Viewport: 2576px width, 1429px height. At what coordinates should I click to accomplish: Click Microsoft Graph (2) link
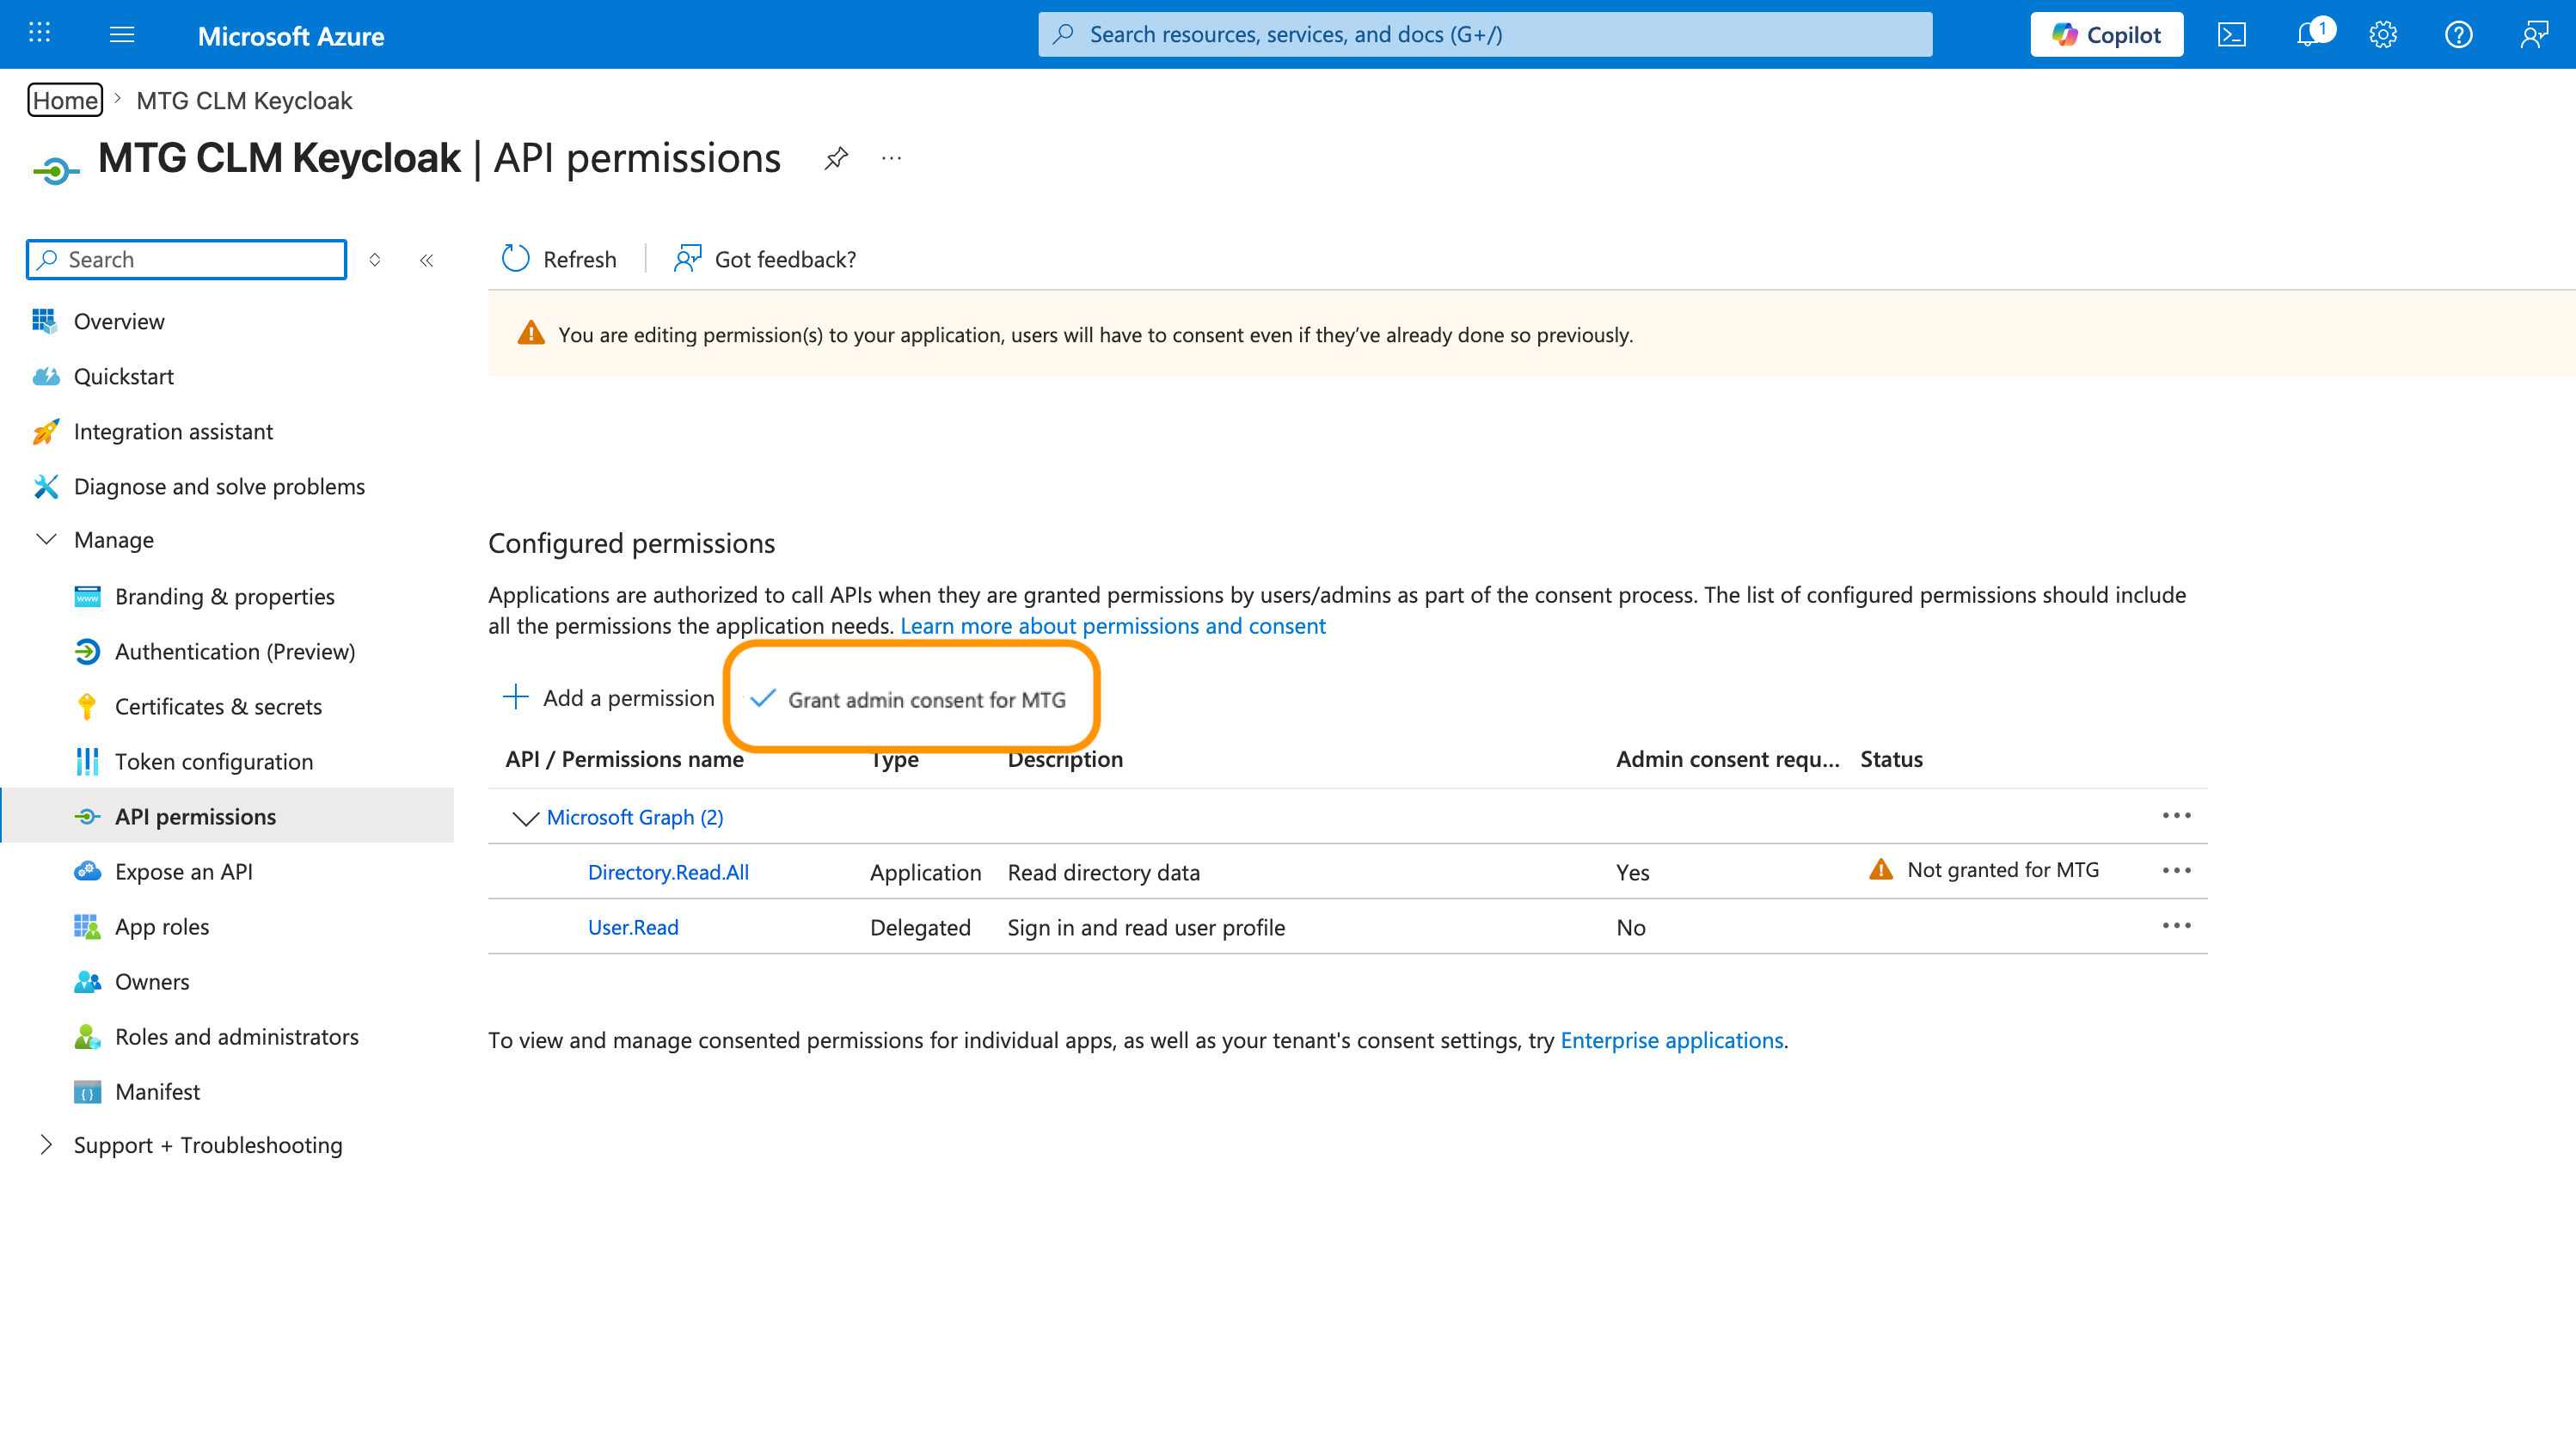click(635, 816)
